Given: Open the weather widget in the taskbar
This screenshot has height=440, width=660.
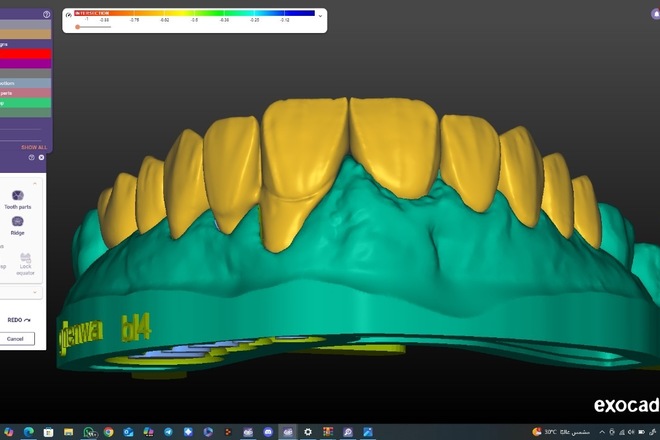Looking at the screenshot, I should click(x=561, y=432).
